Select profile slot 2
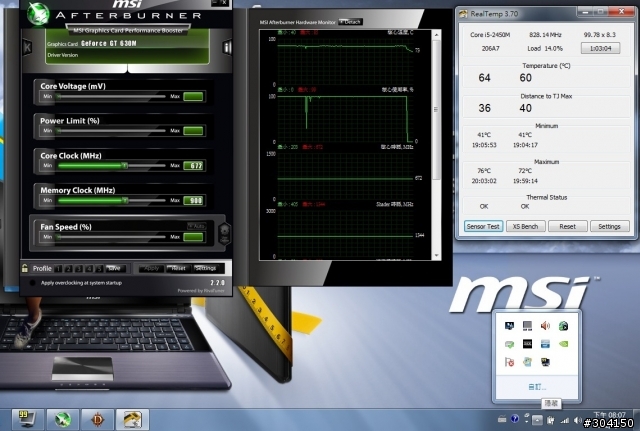 (69, 269)
